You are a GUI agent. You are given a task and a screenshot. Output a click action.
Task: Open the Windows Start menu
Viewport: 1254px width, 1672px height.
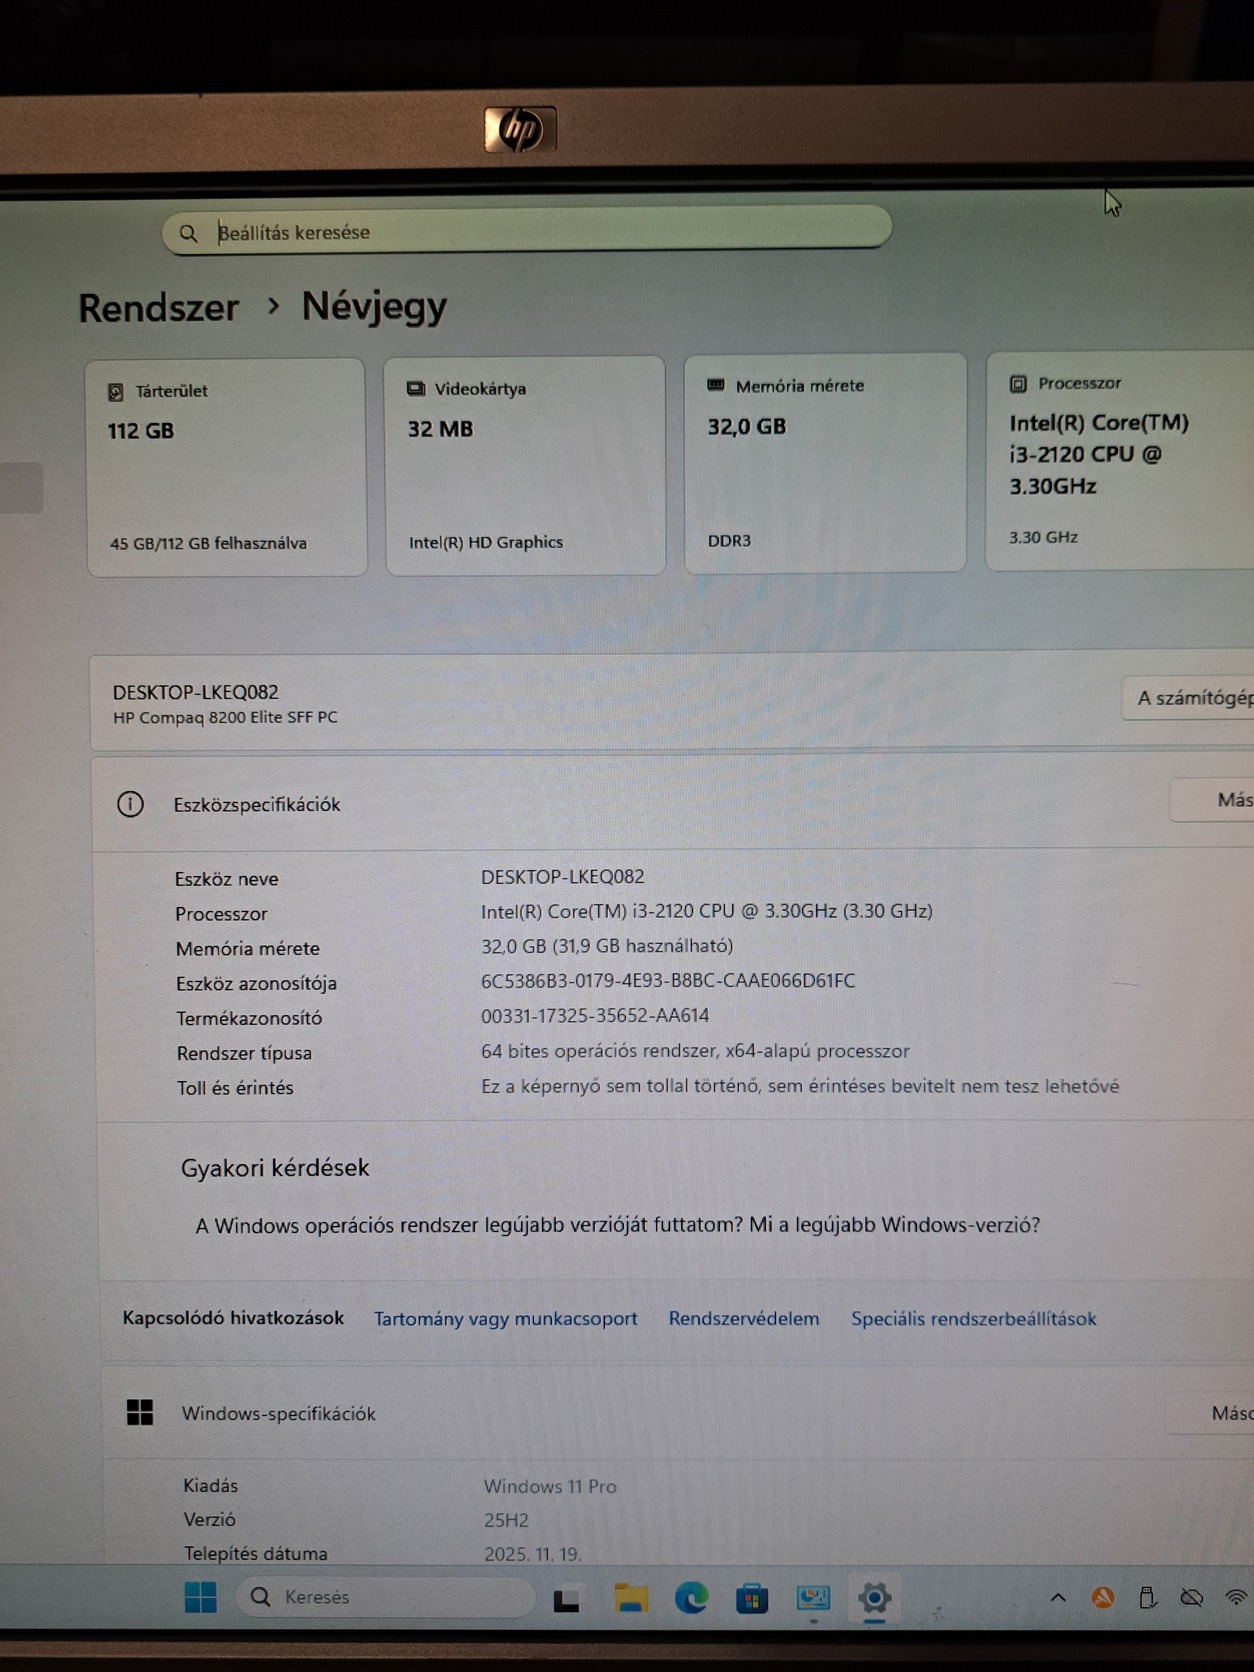pyautogui.click(x=201, y=1598)
